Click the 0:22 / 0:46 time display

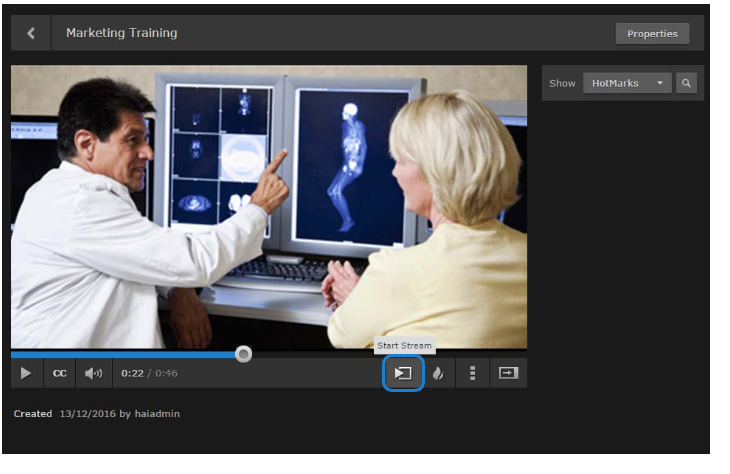click(x=149, y=373)
